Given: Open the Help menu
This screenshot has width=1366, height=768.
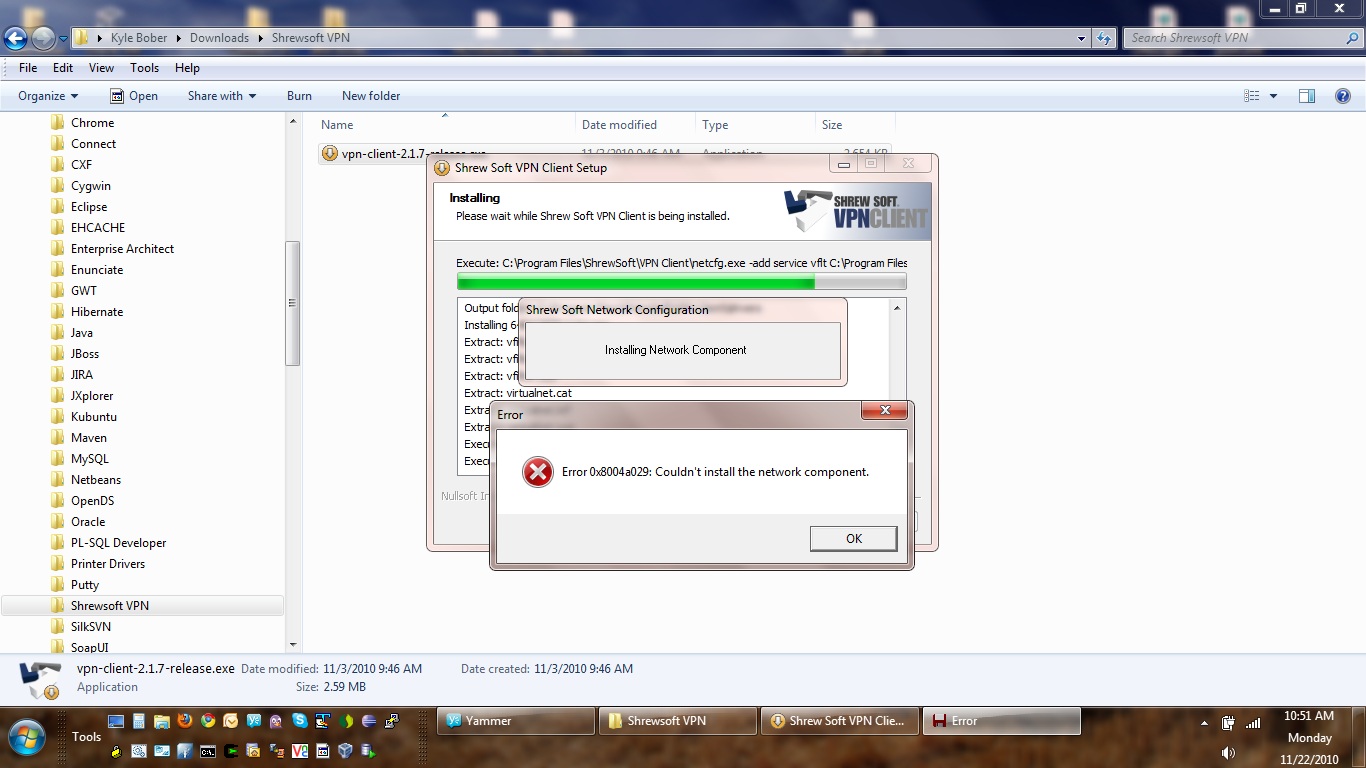Looking at the screenshot, I should point(187,68).
